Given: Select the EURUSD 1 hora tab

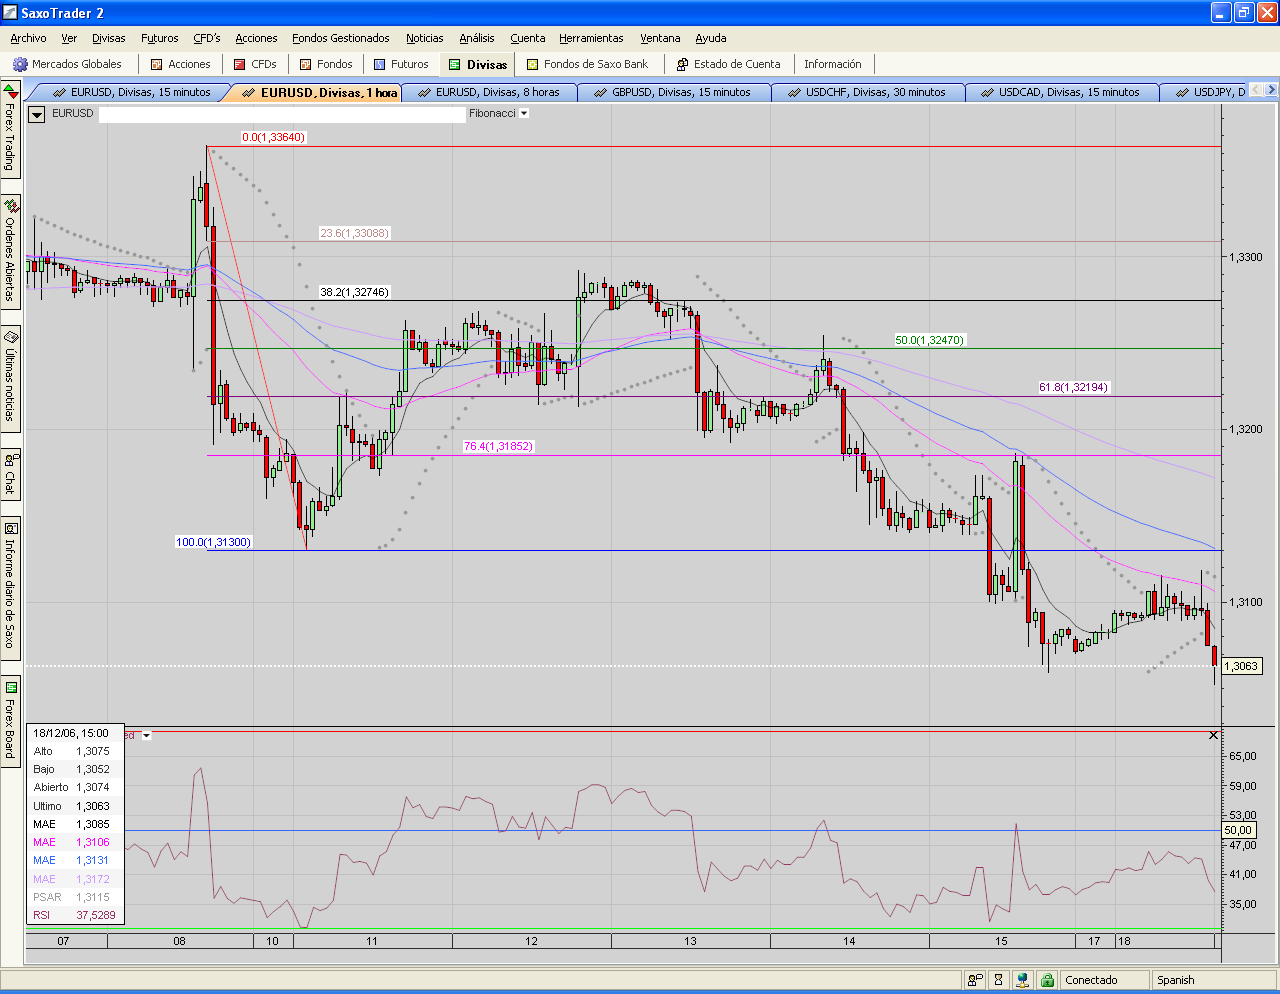Looking at the screenshot, I should (x=318, y=92).
